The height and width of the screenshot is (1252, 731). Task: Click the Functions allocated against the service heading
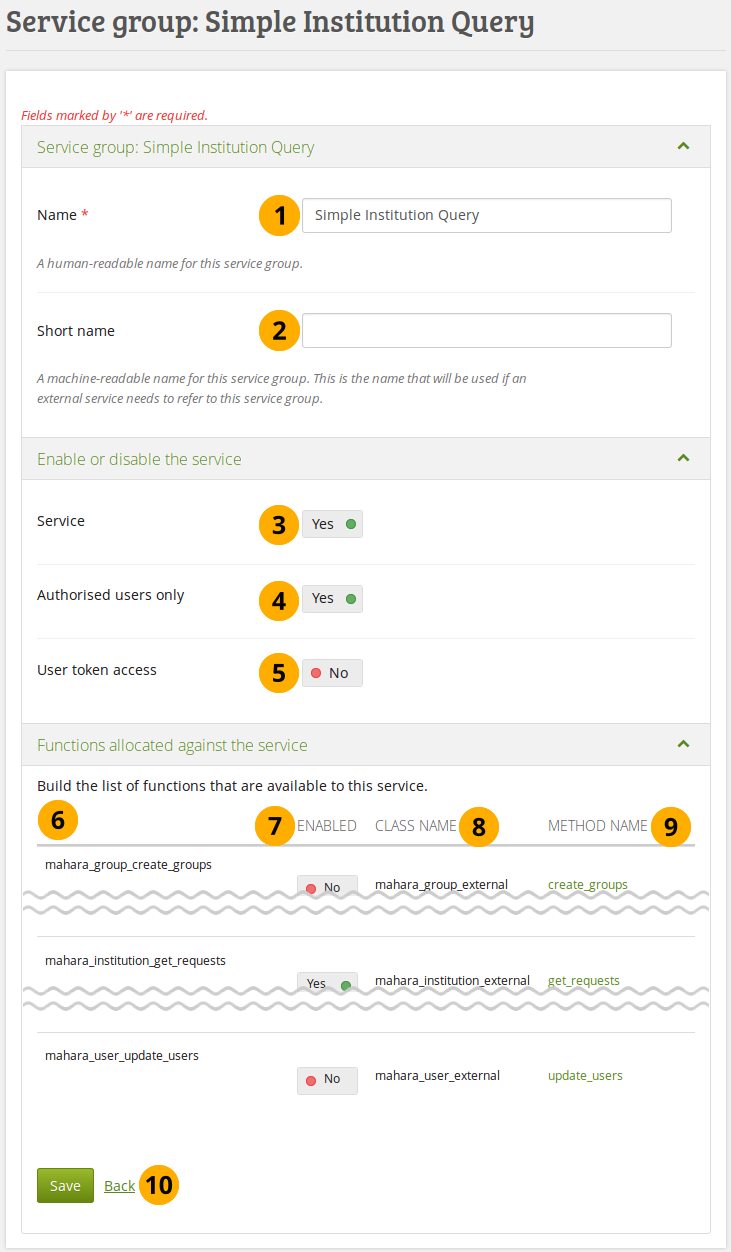172,746
